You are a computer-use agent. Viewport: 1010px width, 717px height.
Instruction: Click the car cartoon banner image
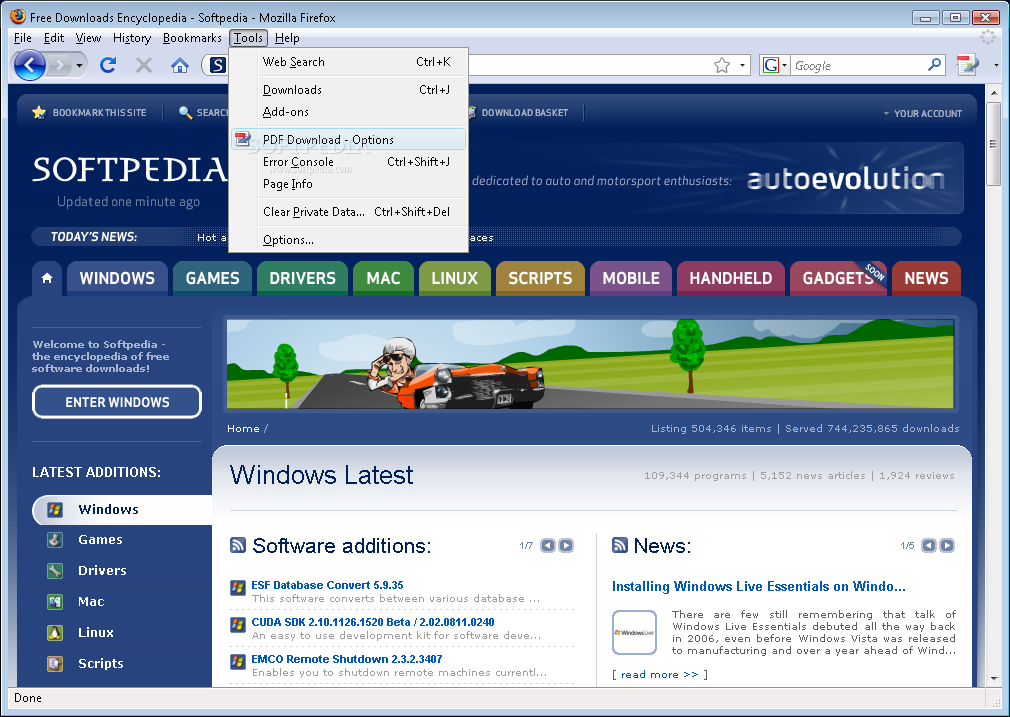pyautogui.click(x=590, y=363)
